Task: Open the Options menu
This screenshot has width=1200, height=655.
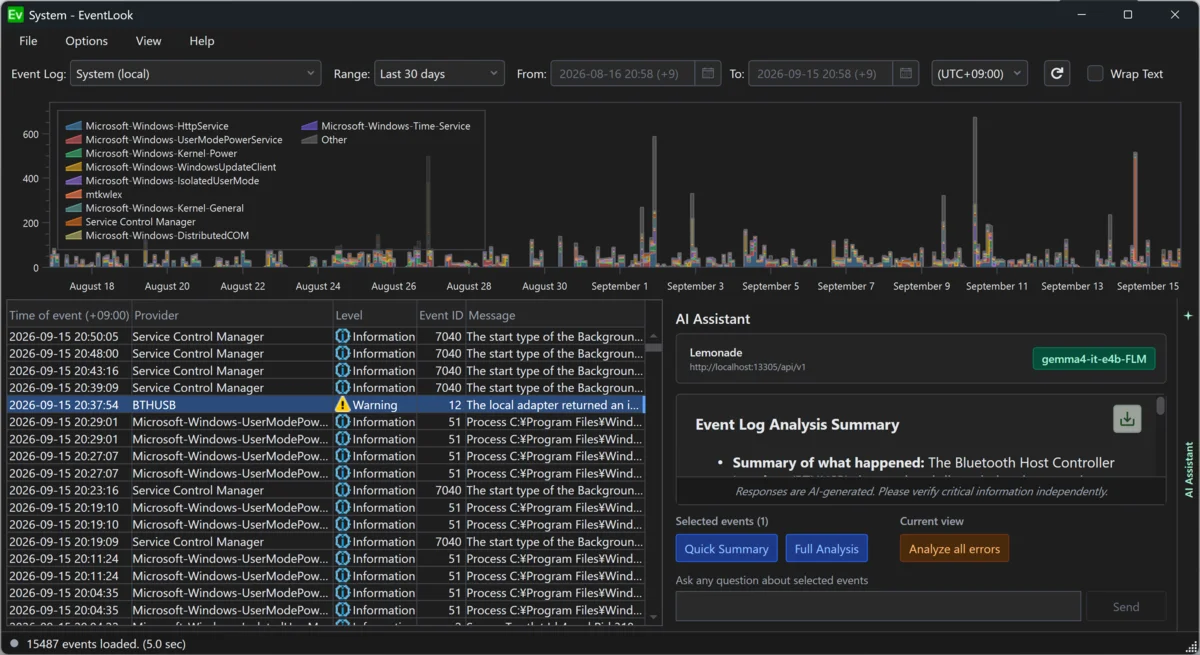Action: (86, 41)
